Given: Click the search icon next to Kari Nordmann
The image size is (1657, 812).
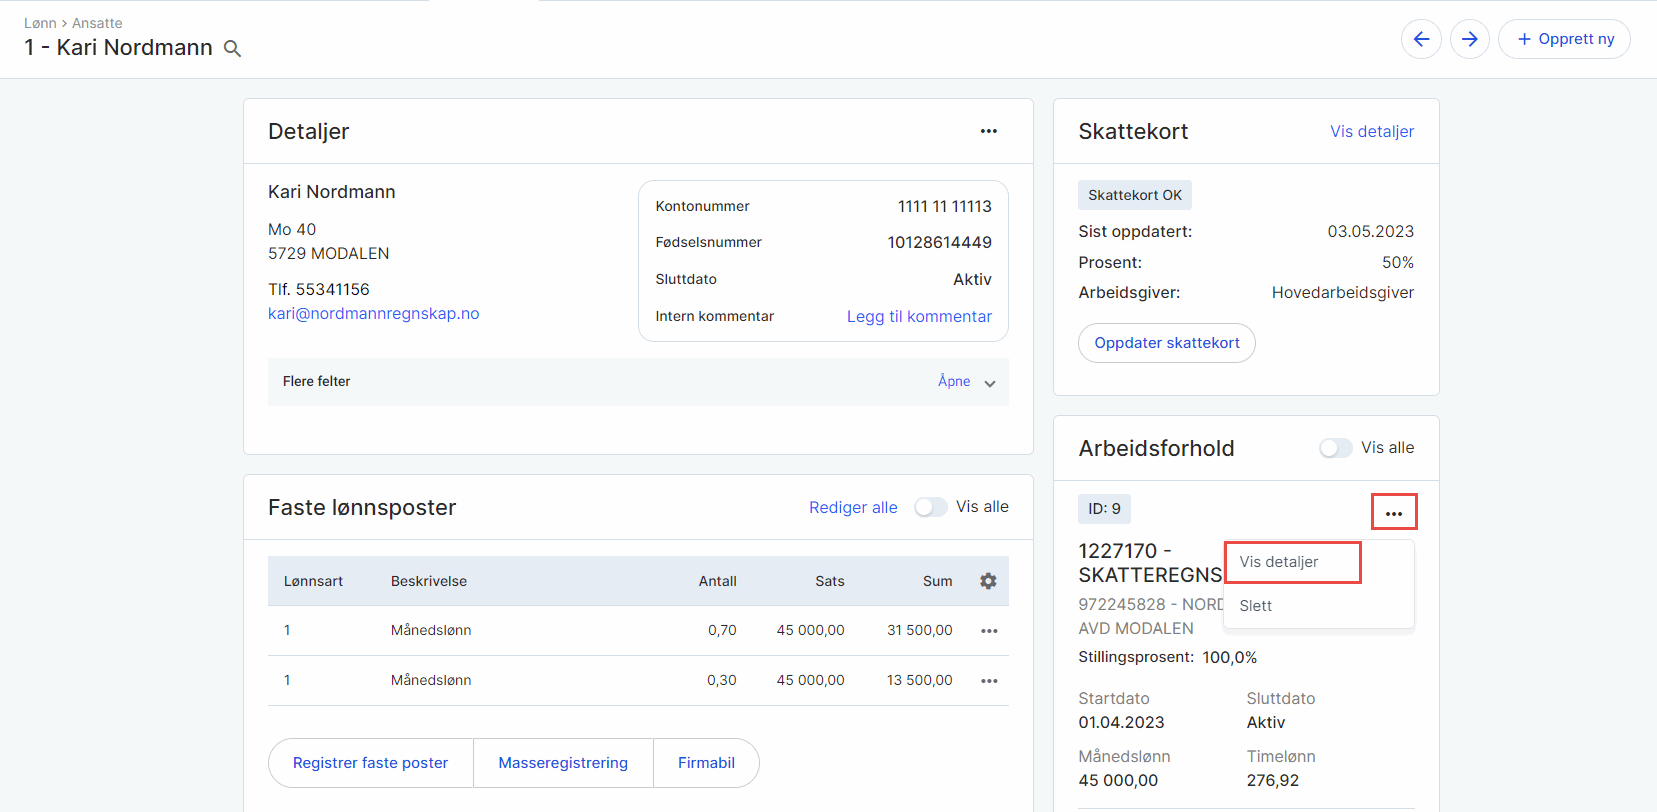Looking at the screenshot, I should coord(232,49).
